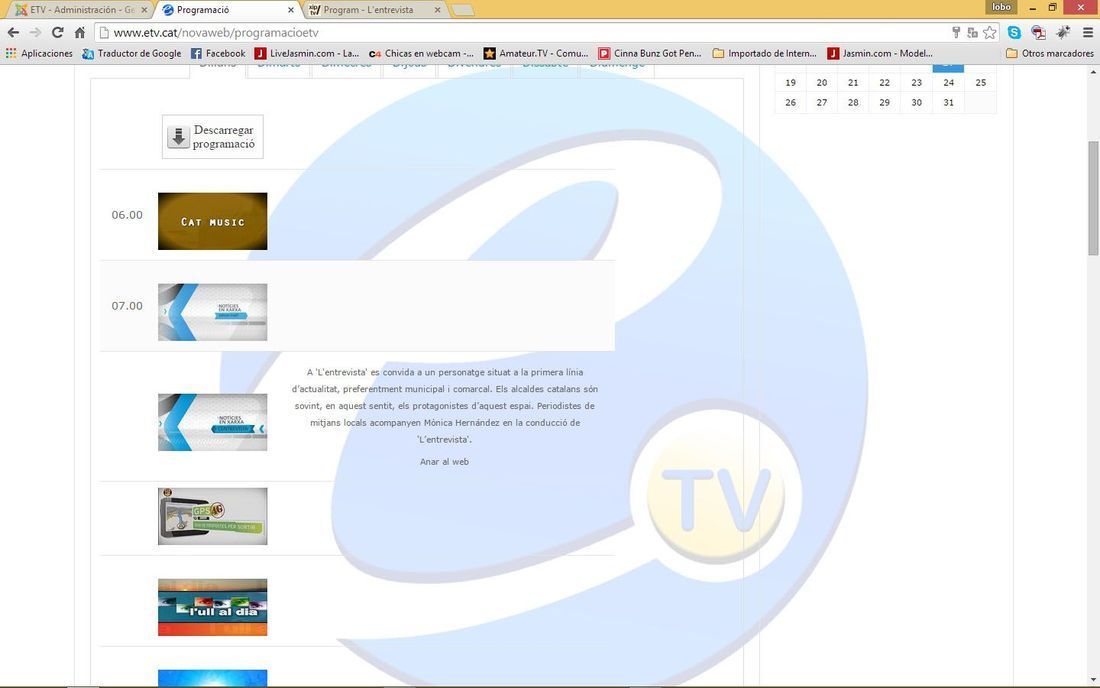Click the 07.00 time label
The image size is (1100, 688).
pos(127,306)
